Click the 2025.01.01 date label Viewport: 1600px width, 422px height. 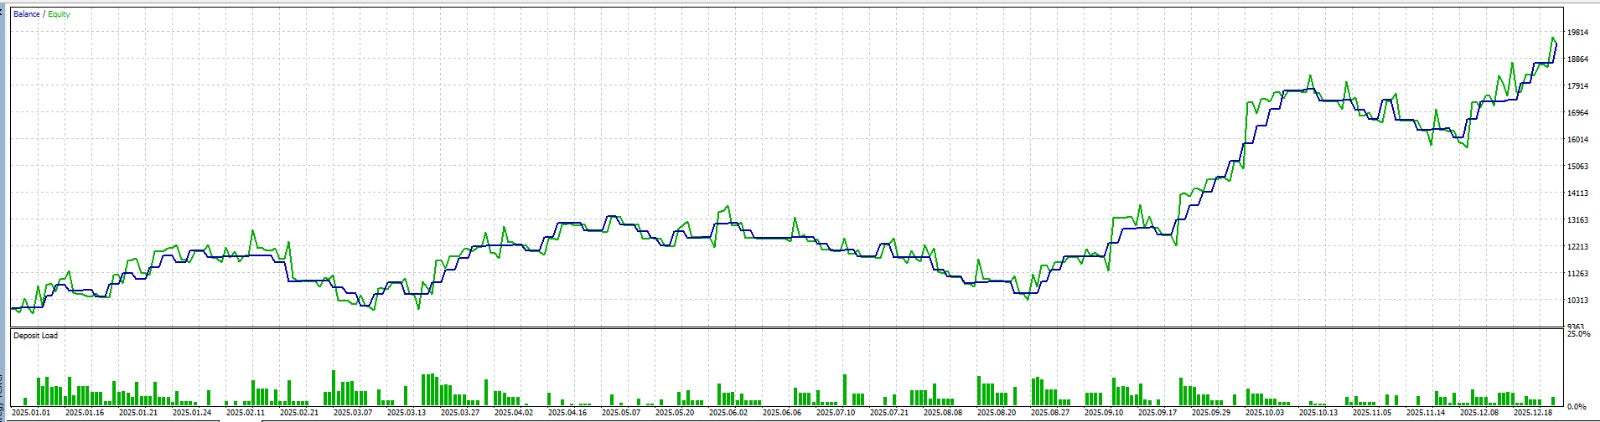[x=31, y=412]
